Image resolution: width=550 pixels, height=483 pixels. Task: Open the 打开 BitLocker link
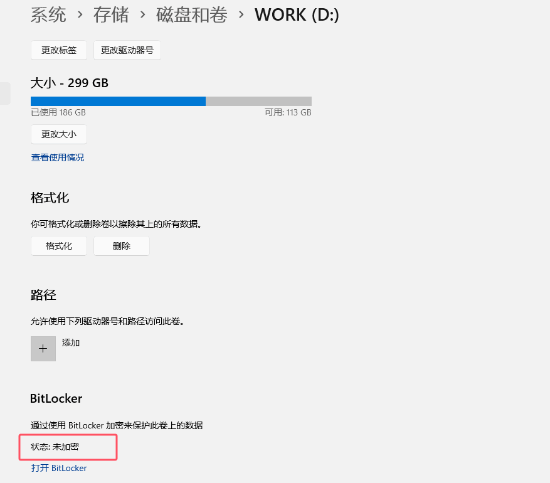pyautogui.click(x=59, y=468)
